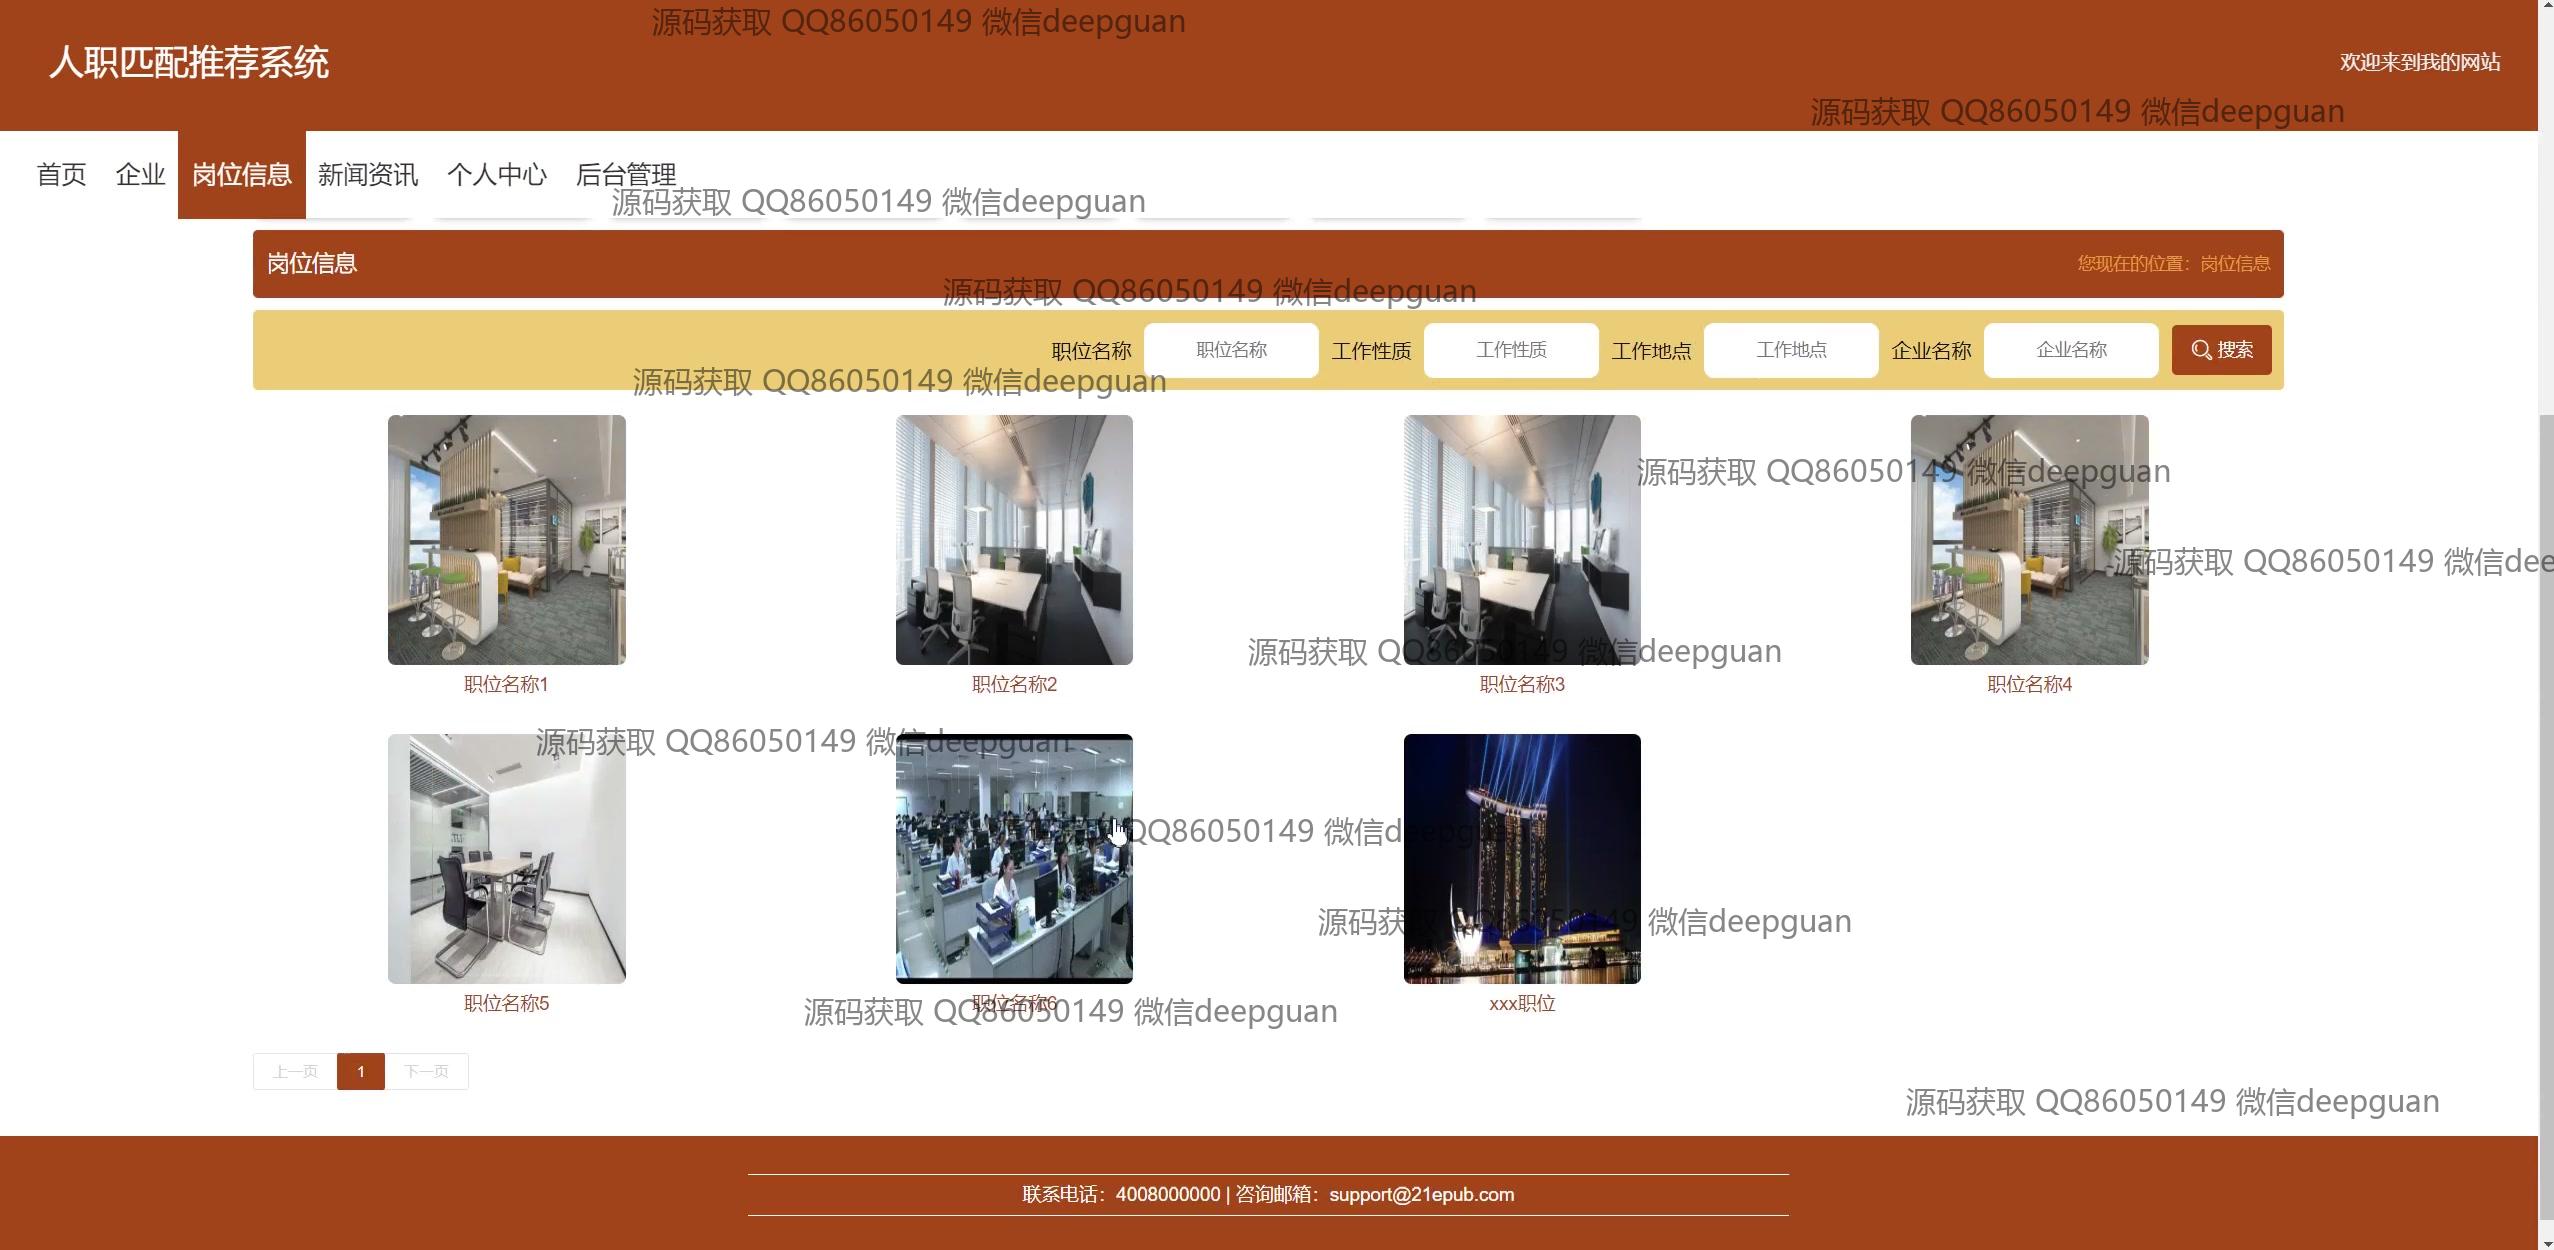Go to the 企业 menu tab

coord(140,175)
